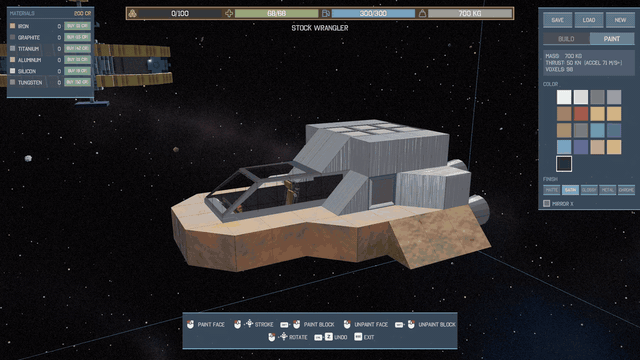Click the 0/100 cargo capacity bar
This screenshot has height=360, width=640.
pos(180,13)
